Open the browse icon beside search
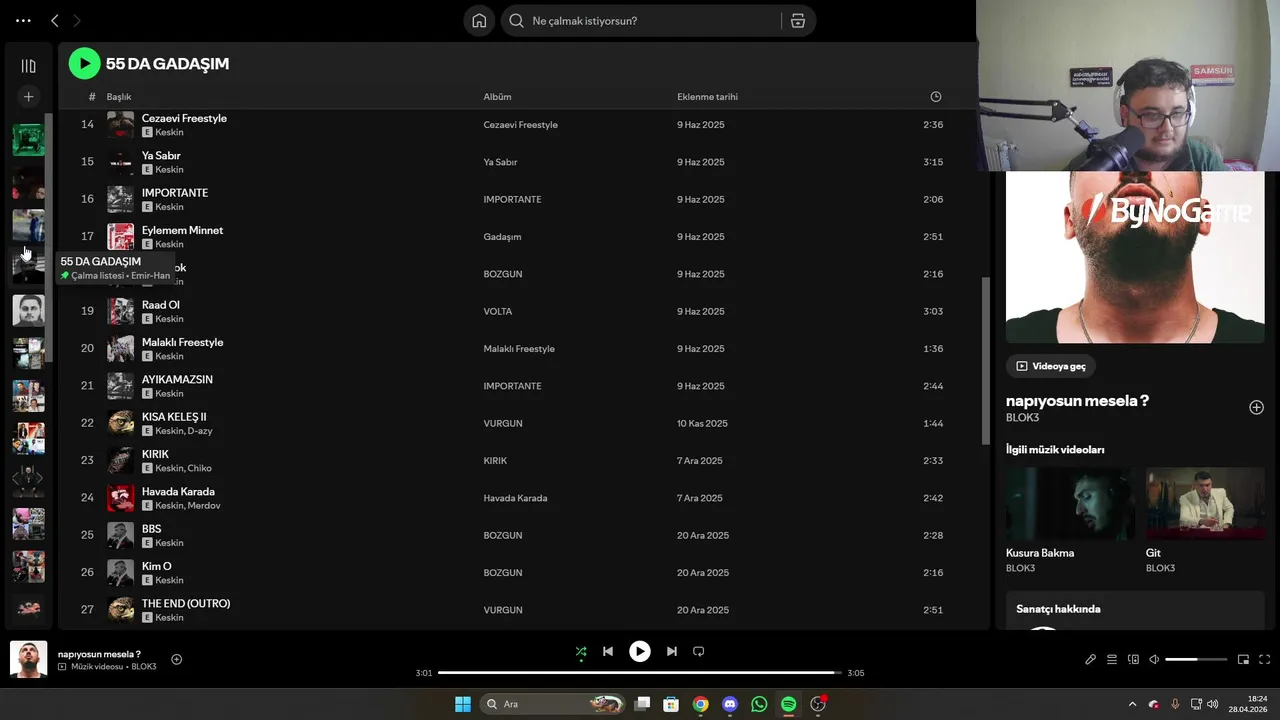This screenshot has height=720, width=1280. click(797, 21)
